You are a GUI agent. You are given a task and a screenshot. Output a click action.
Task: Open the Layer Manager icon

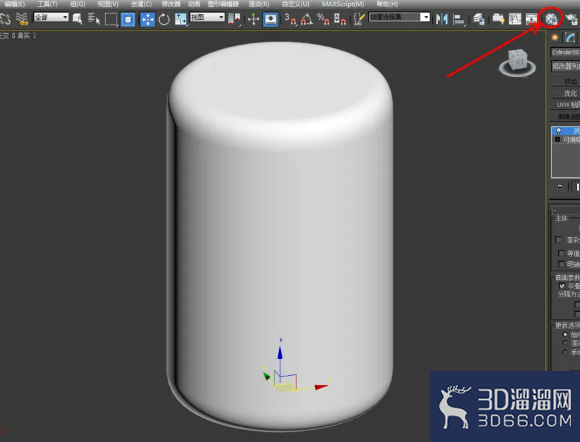(x=479, y=19)
